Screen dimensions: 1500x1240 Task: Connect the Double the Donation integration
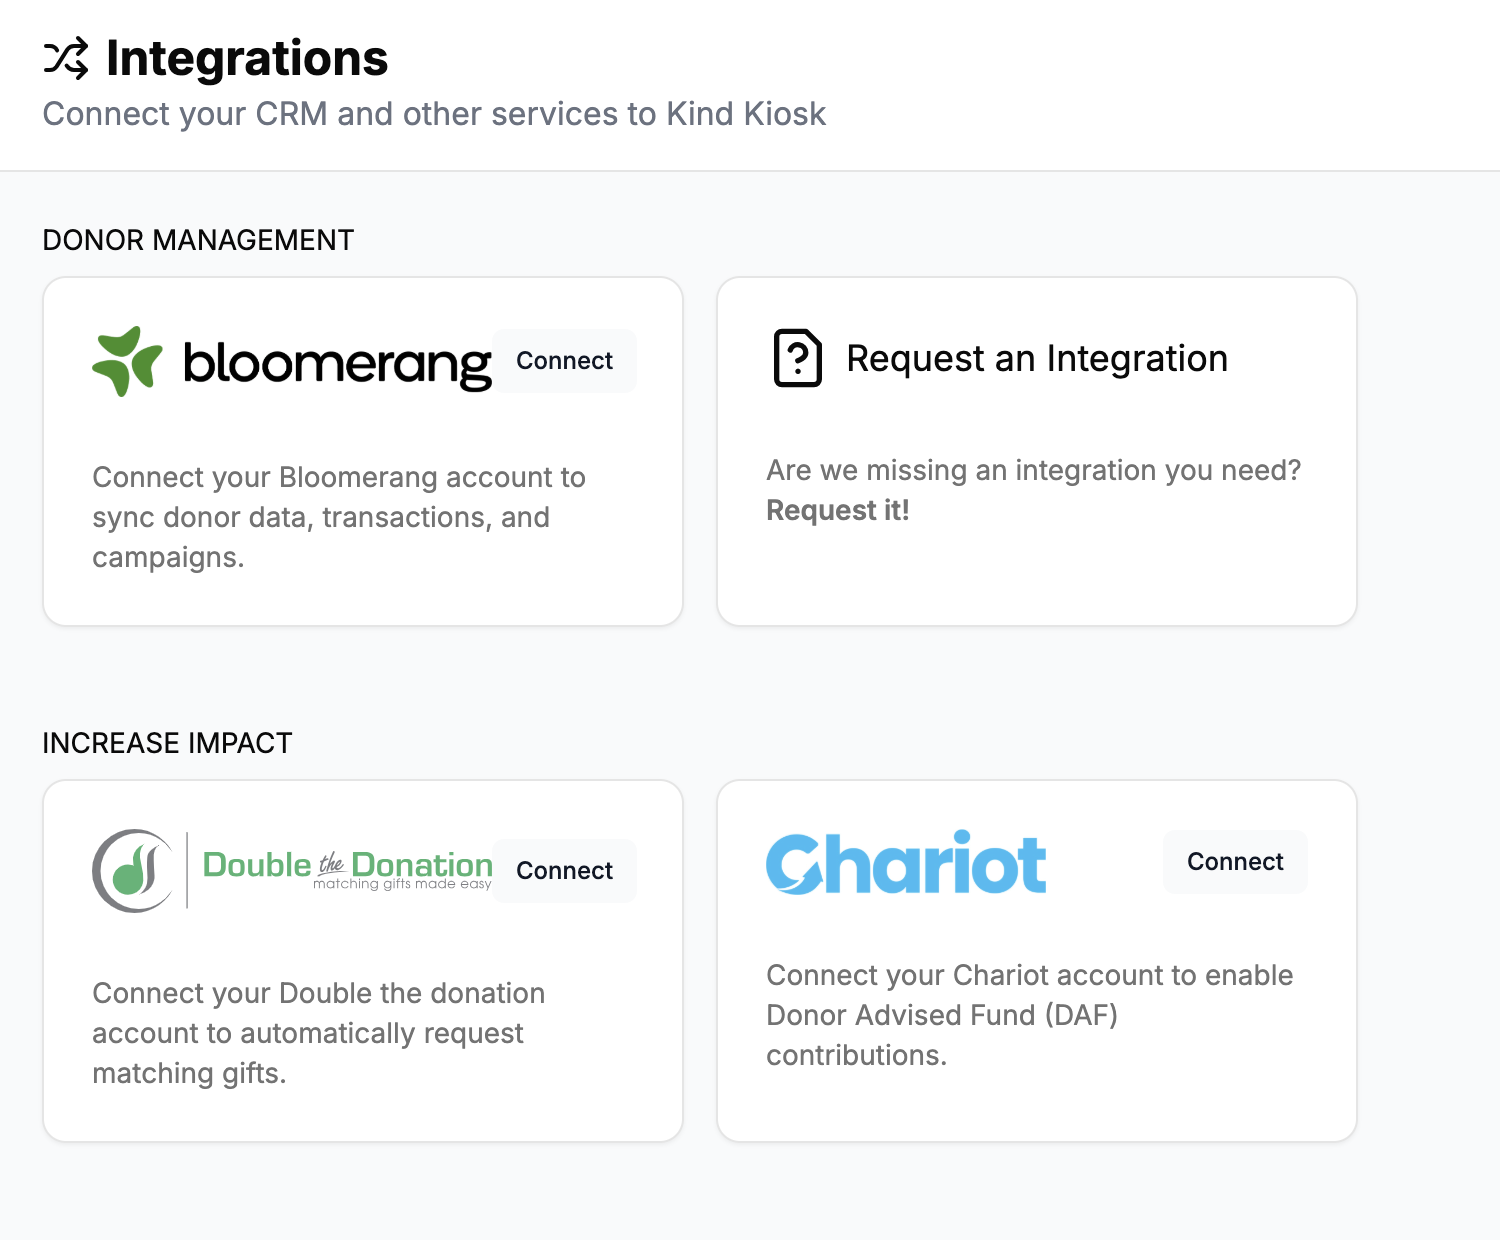563,870
